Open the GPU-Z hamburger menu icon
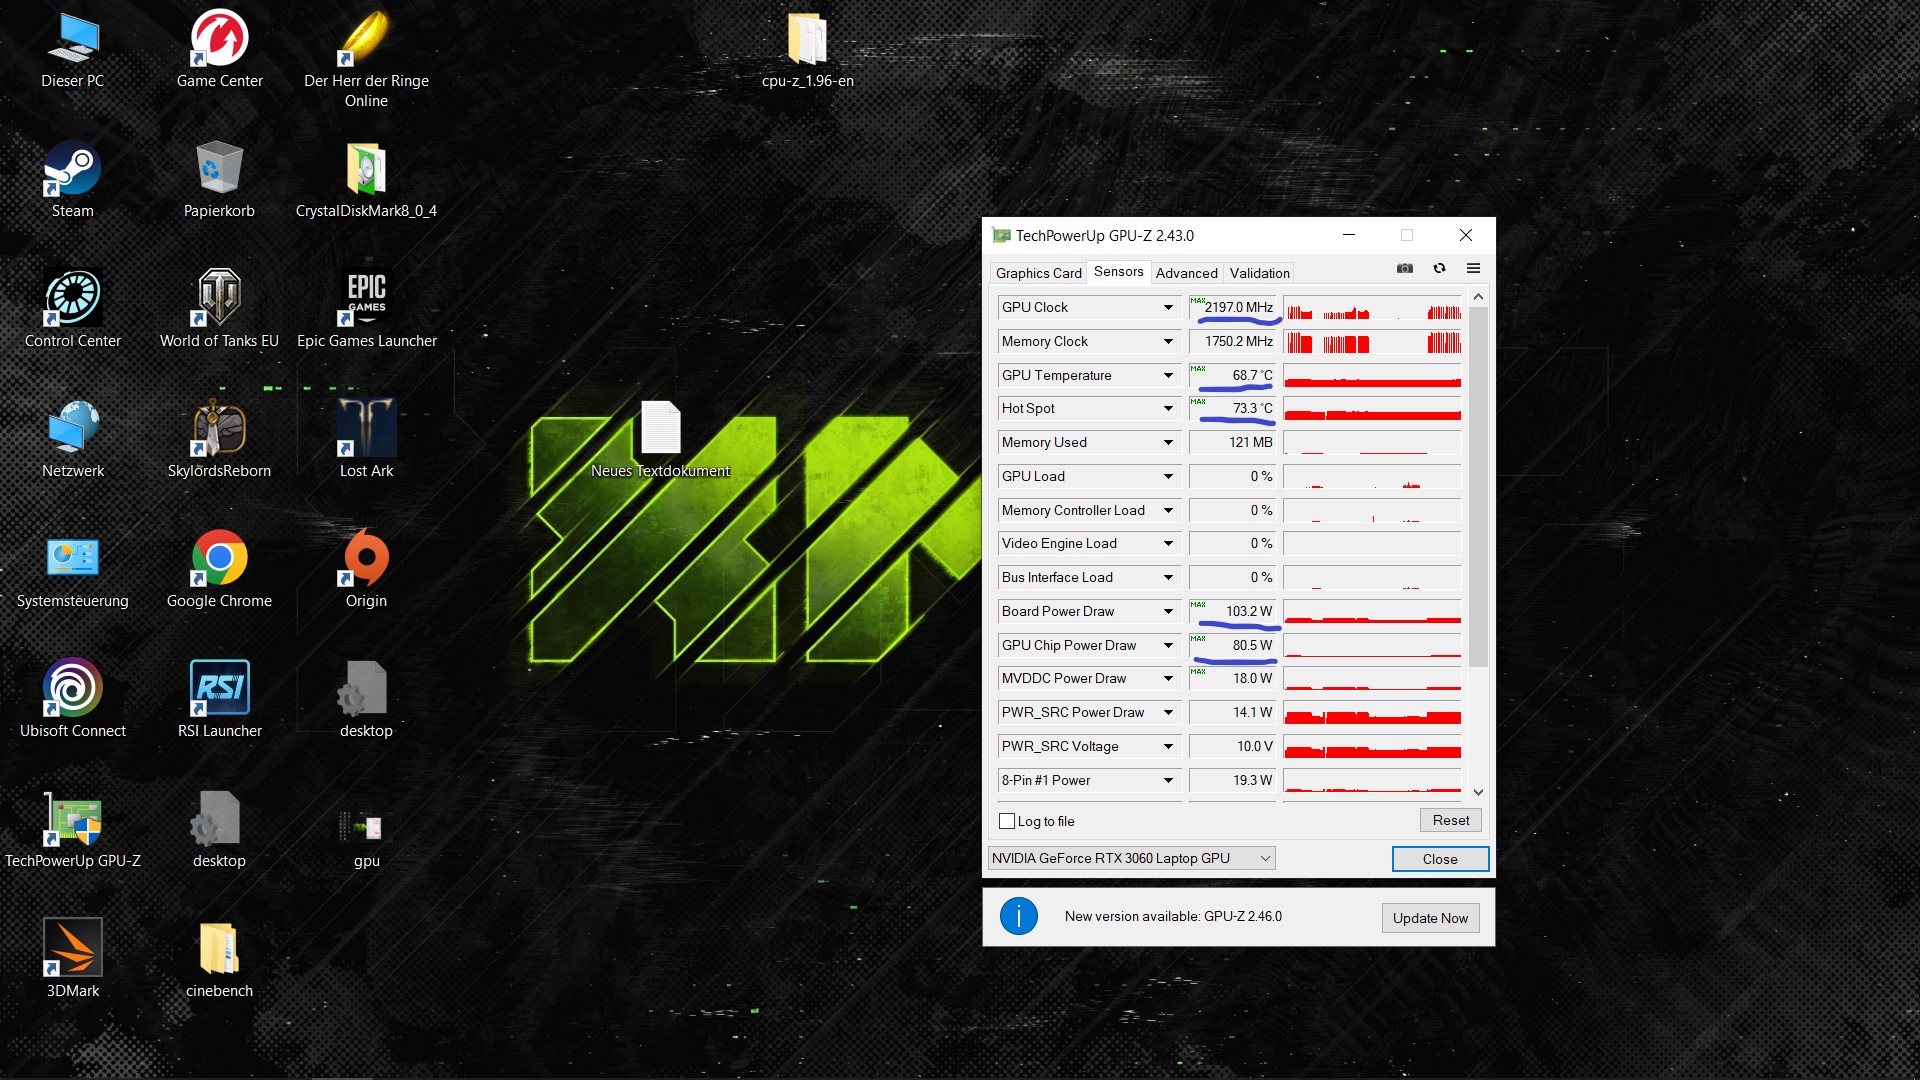Viewport: 1920px width, 1080px height. pyautogui.click(x=1473, y=268)
